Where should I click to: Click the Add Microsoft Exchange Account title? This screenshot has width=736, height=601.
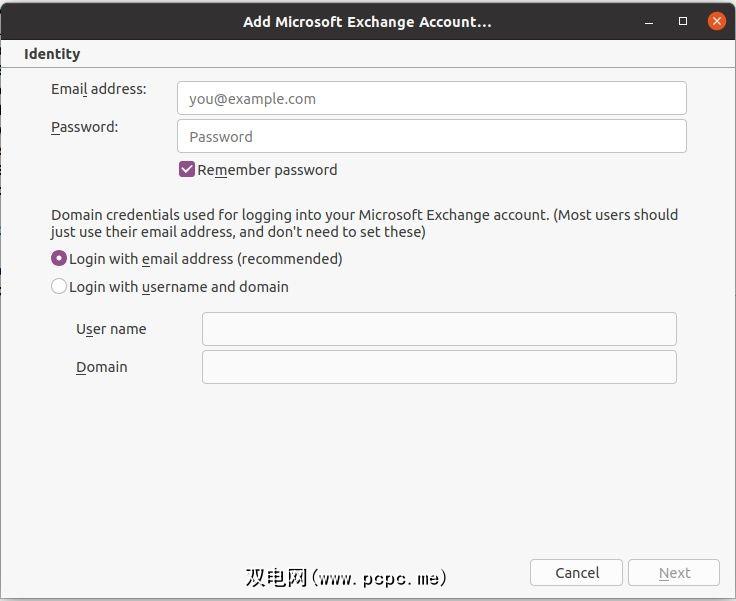pyautogui.click(x=367, y=22)
